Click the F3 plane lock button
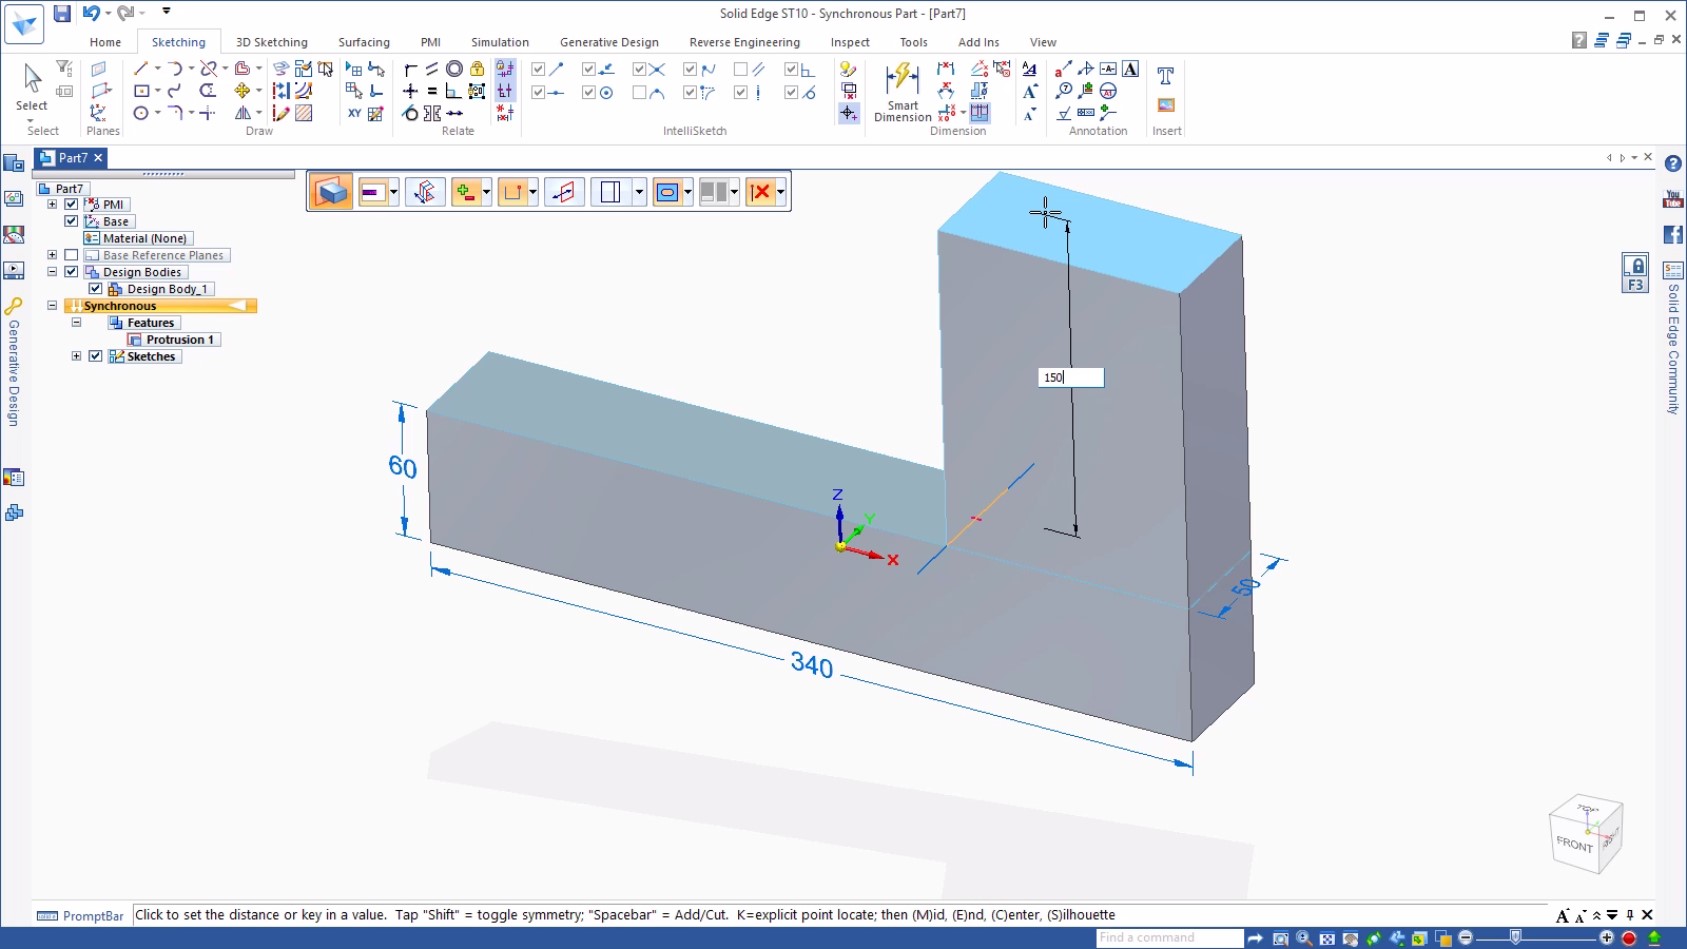1687x949 pixels. click(1636, 271)
